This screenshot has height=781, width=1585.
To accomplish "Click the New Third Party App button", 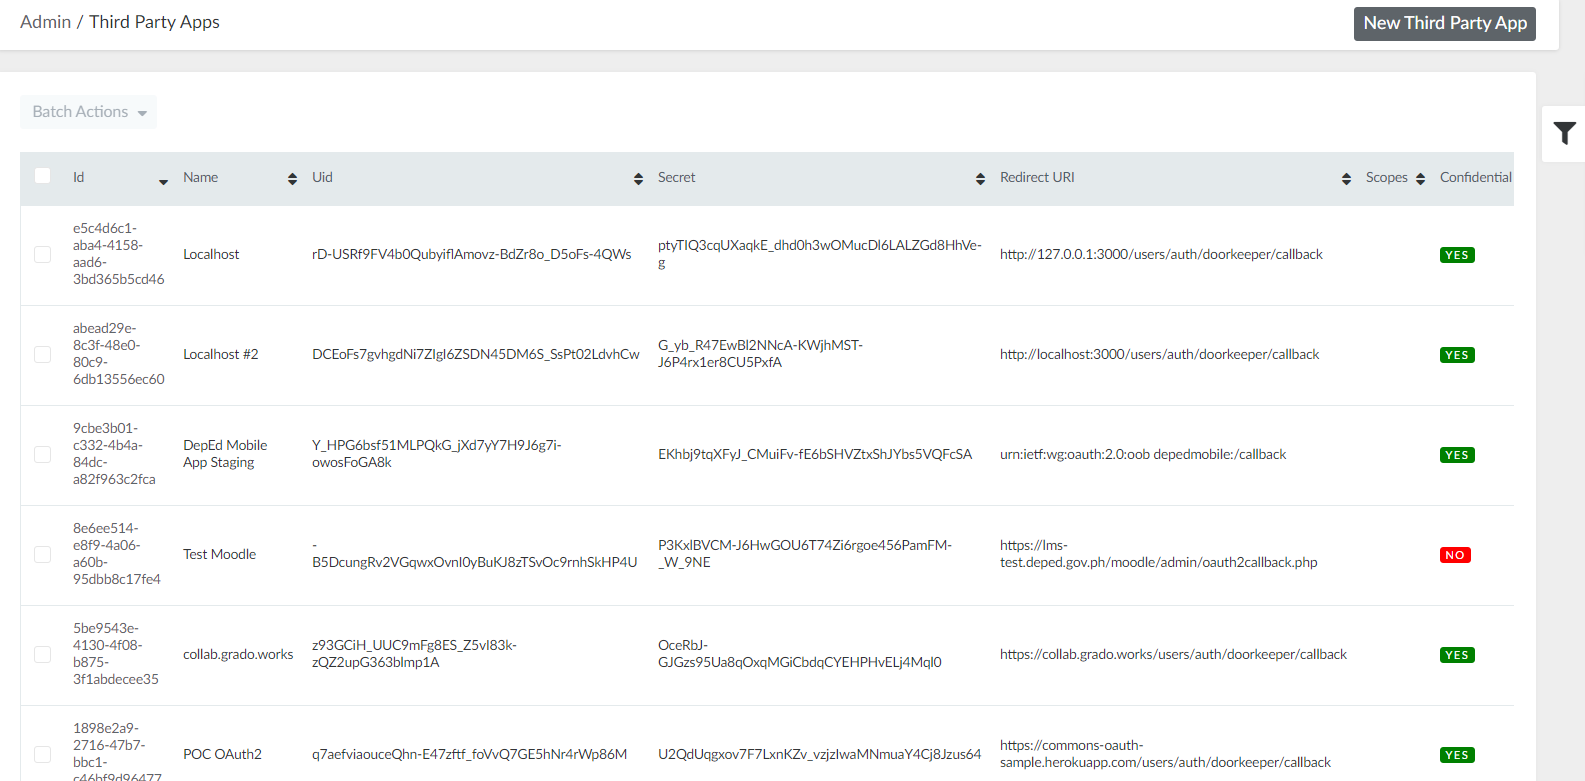I will click(1445, 23).
